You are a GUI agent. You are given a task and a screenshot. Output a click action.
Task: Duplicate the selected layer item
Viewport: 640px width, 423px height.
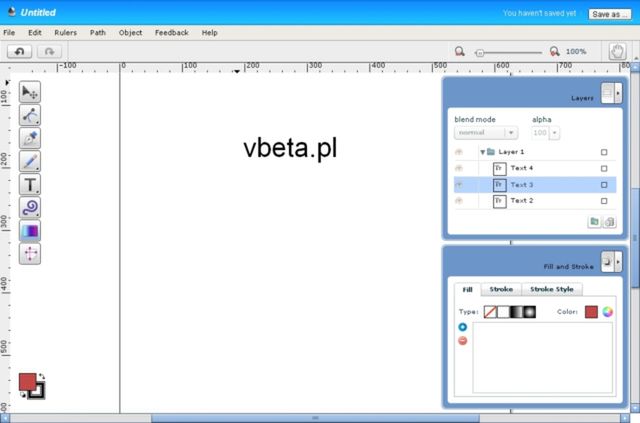[610, 222]
